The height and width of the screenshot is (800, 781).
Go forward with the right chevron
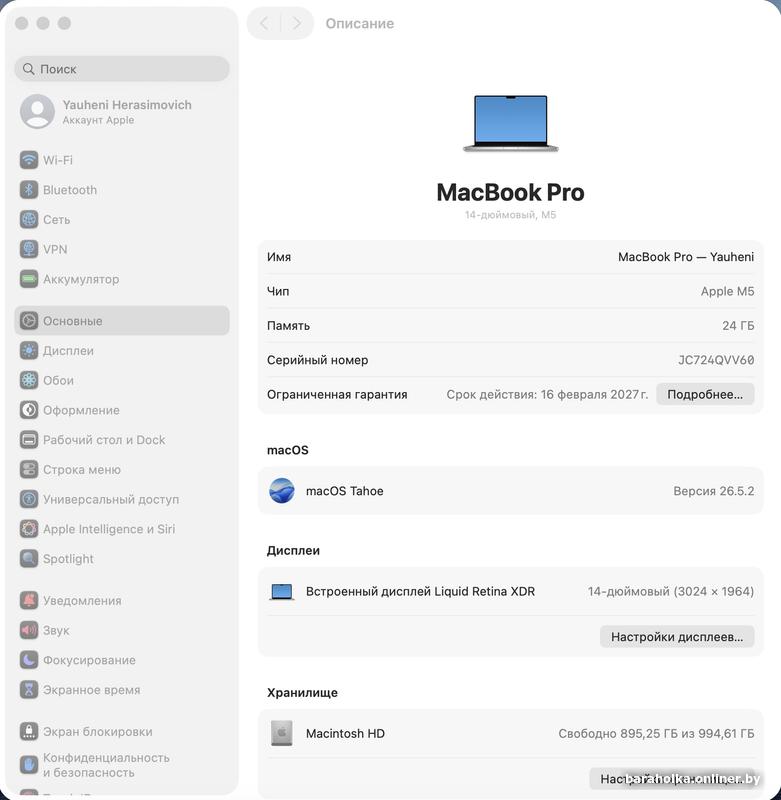click(296, 23)
